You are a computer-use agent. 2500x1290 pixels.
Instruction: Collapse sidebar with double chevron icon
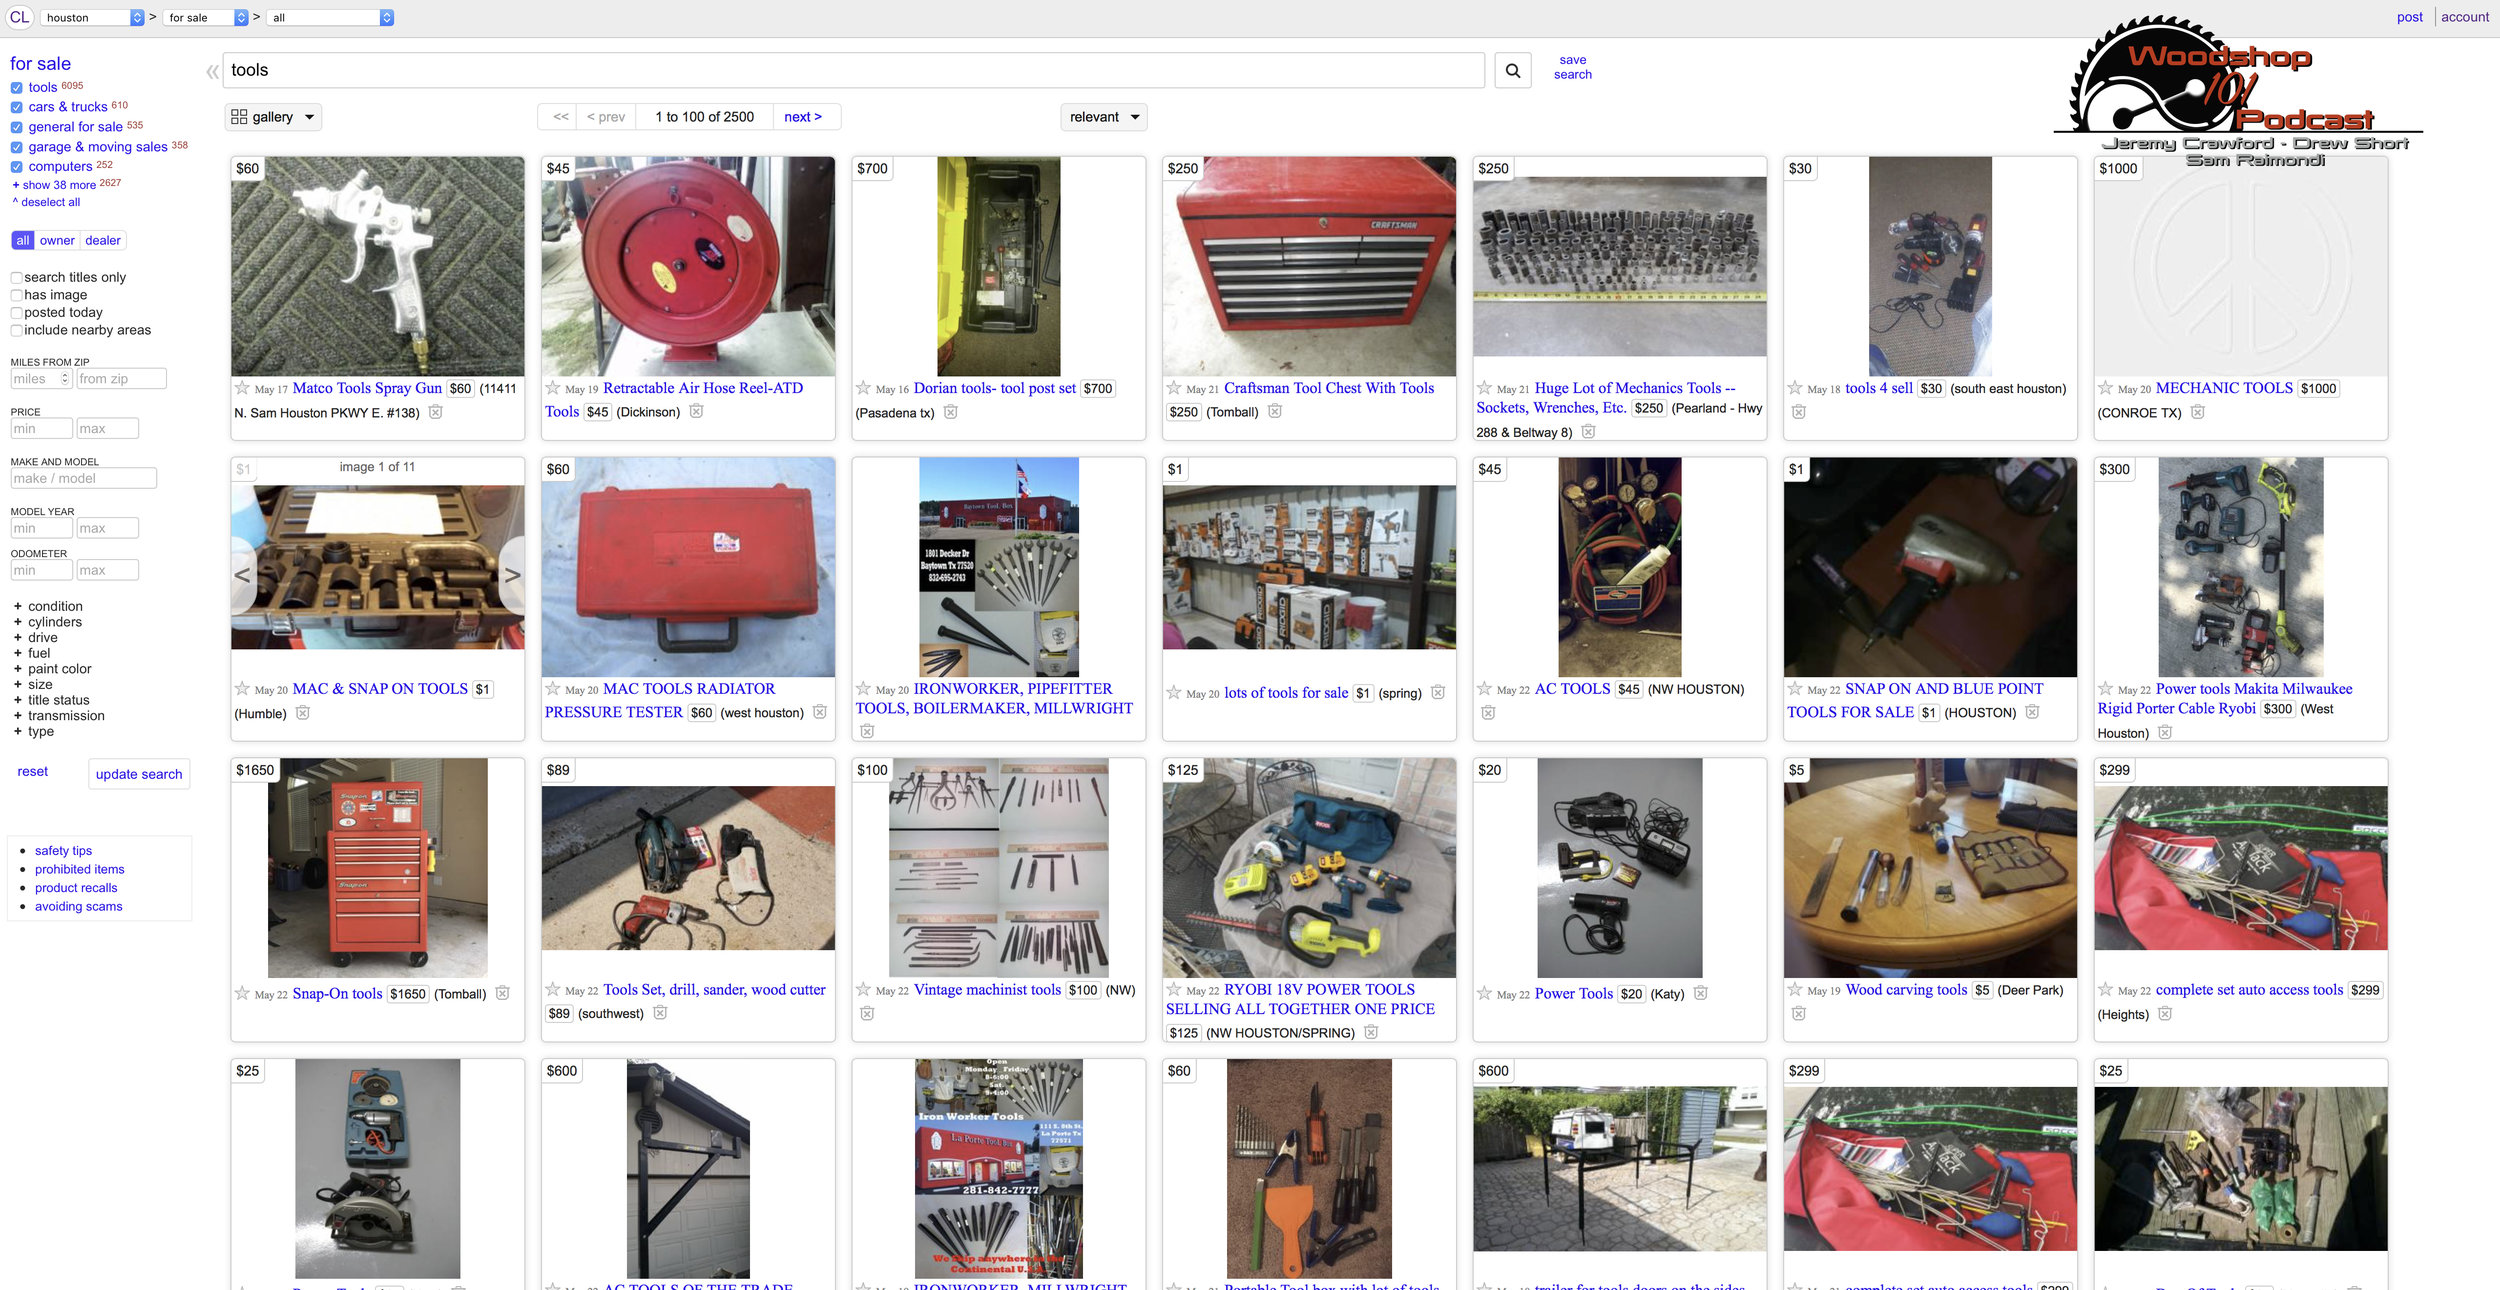pyautogui.click(x=212, y=72)
